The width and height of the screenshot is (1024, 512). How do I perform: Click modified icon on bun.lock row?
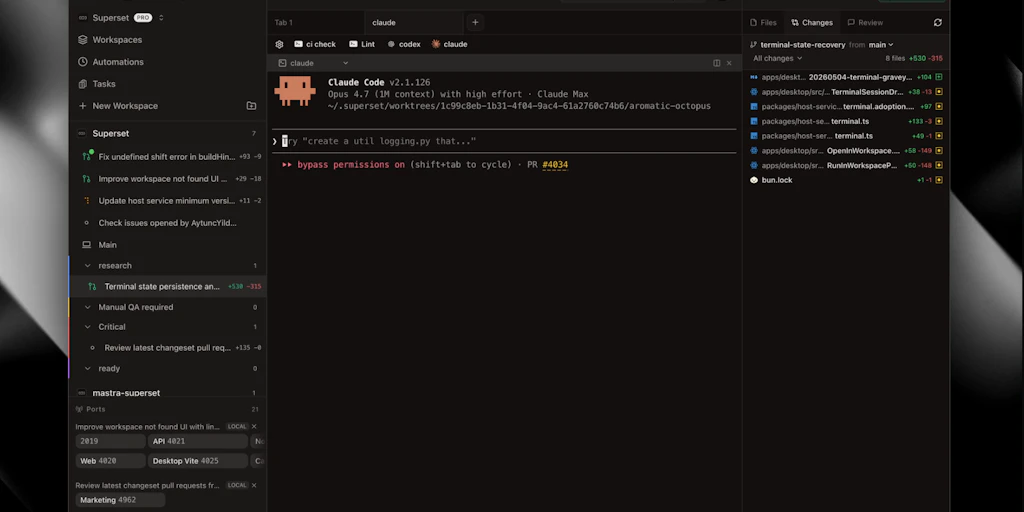point(939,180)
